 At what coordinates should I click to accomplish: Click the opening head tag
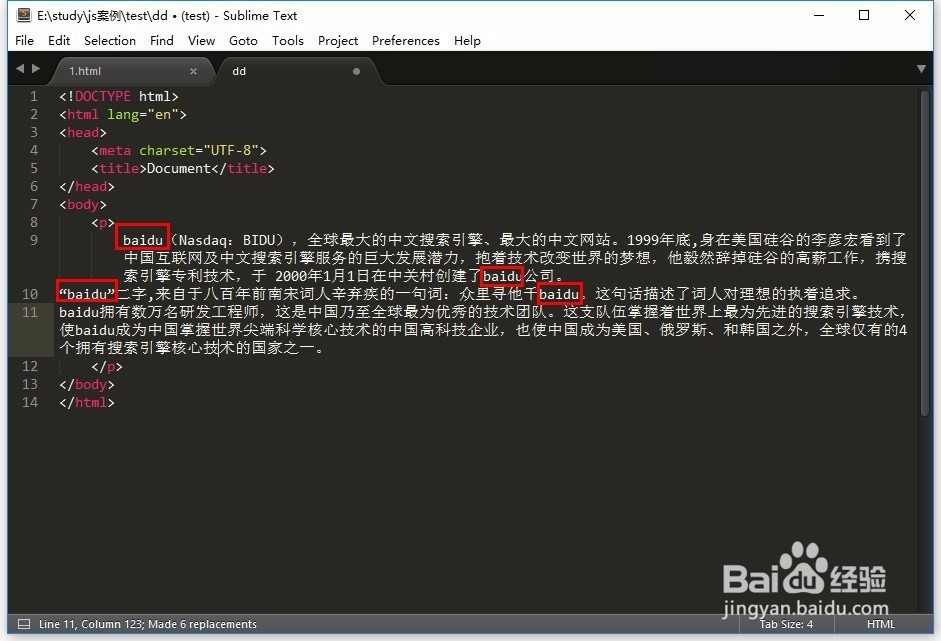83,132
